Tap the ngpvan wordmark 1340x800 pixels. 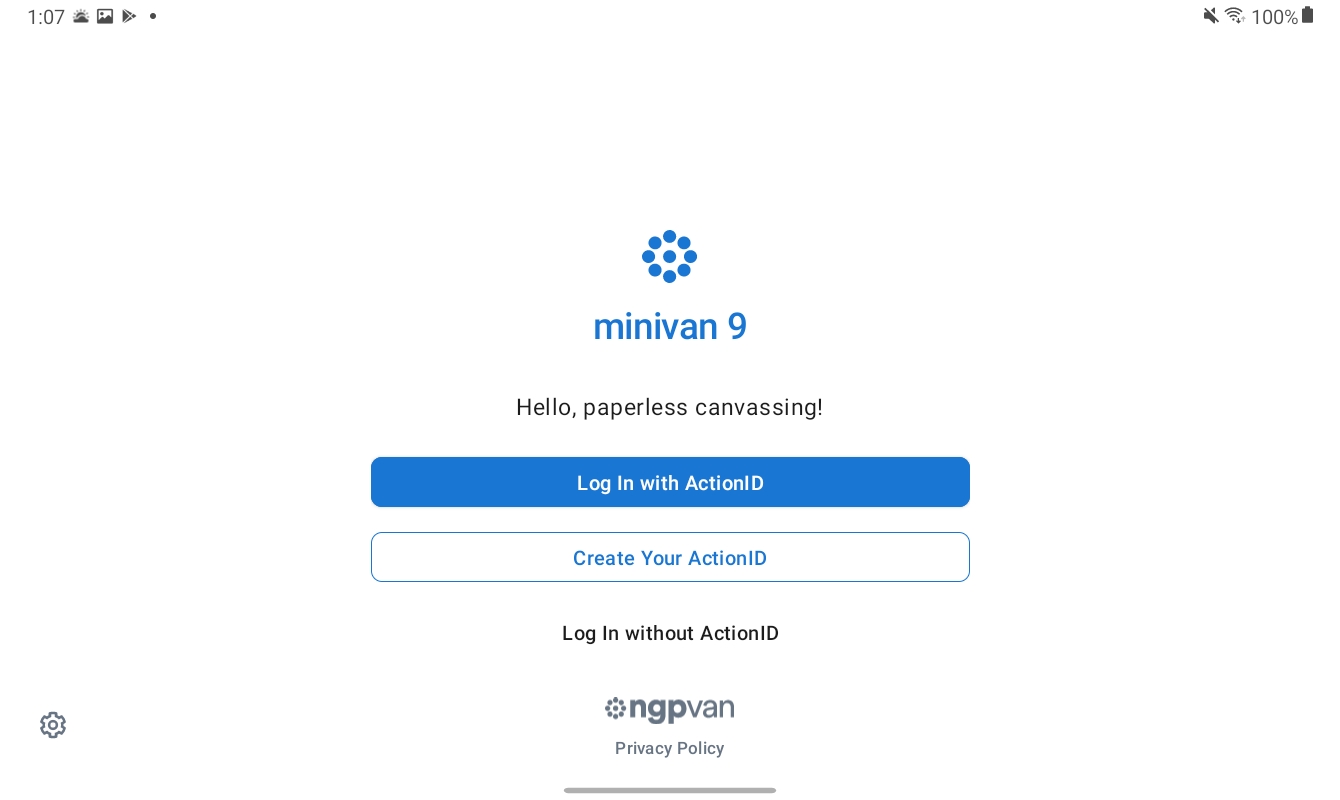(x=682, y=710)
